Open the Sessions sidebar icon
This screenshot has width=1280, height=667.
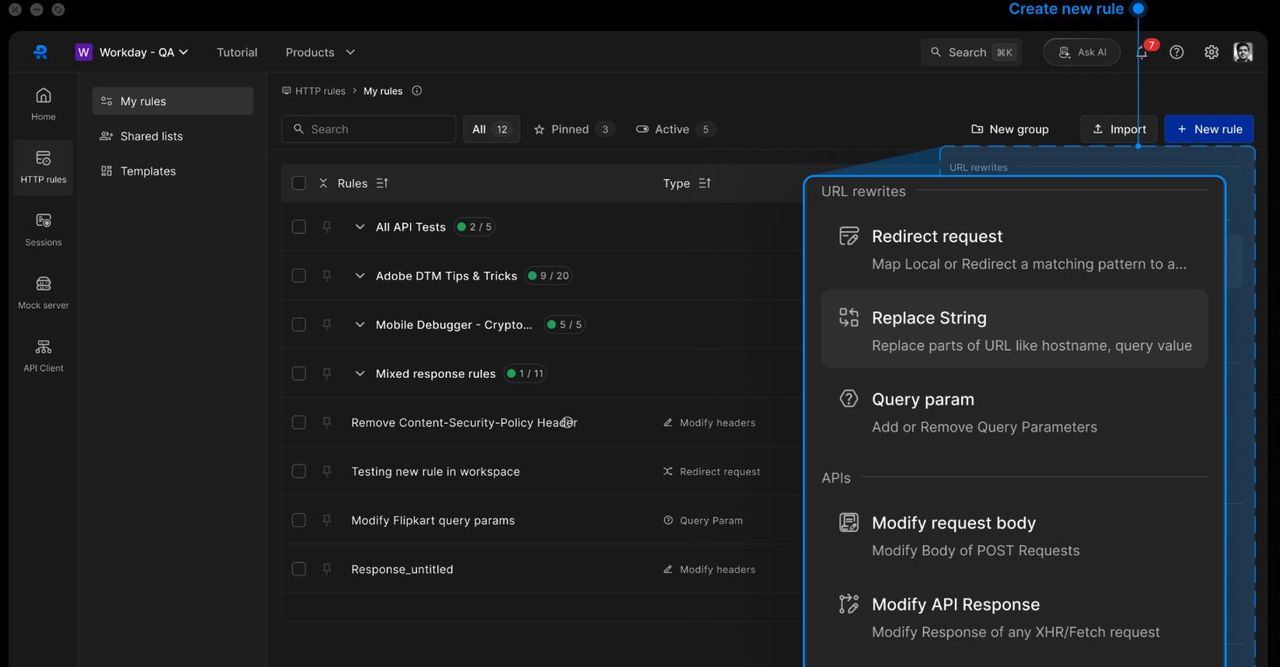point(43,229)
